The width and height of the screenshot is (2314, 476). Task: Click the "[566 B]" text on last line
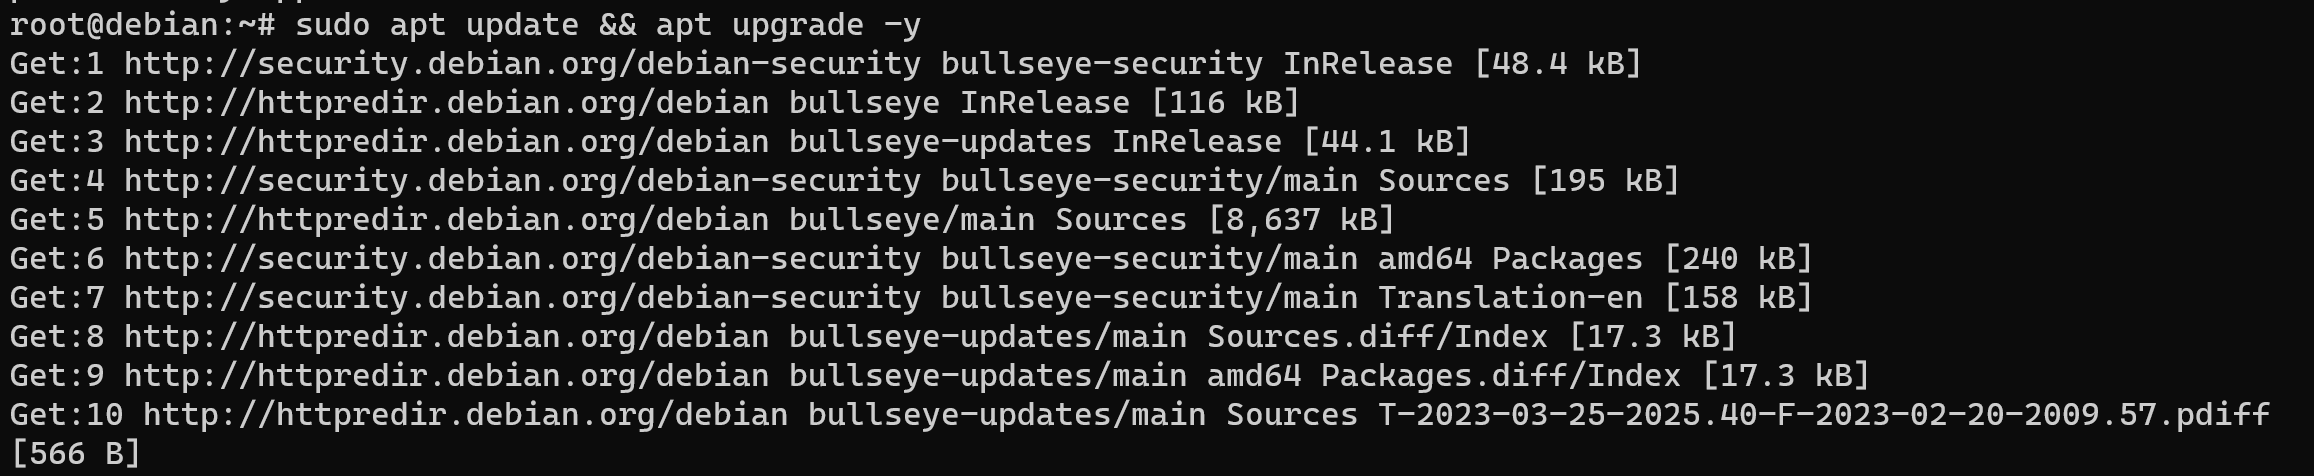[75, 455]
